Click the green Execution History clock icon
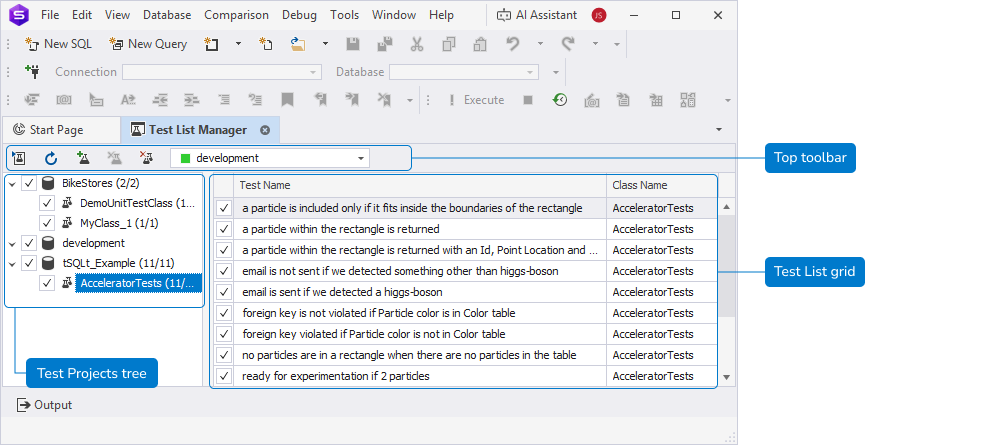Viewport: 1000px width, 445px height. pyautogui.click(x=561, y=100)
